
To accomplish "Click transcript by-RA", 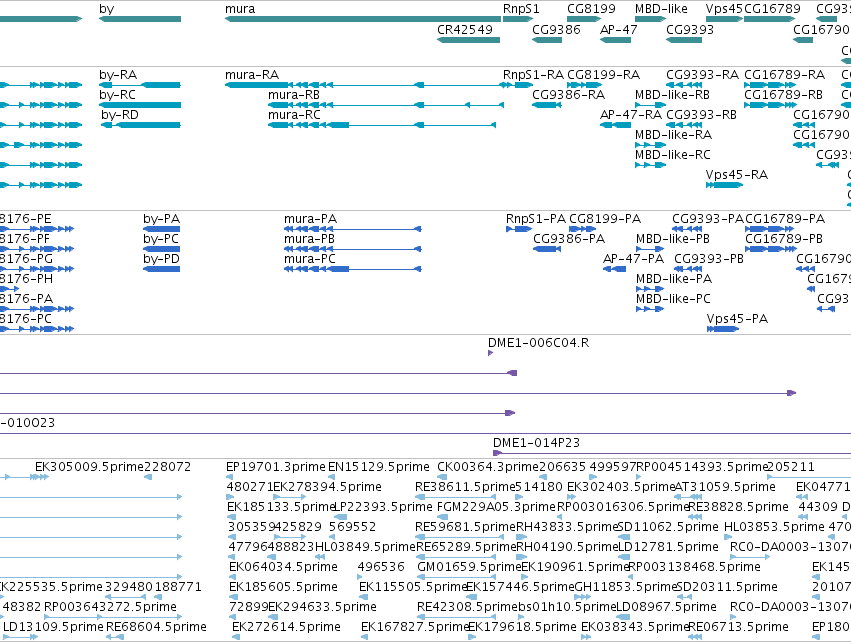I will 139,85.
